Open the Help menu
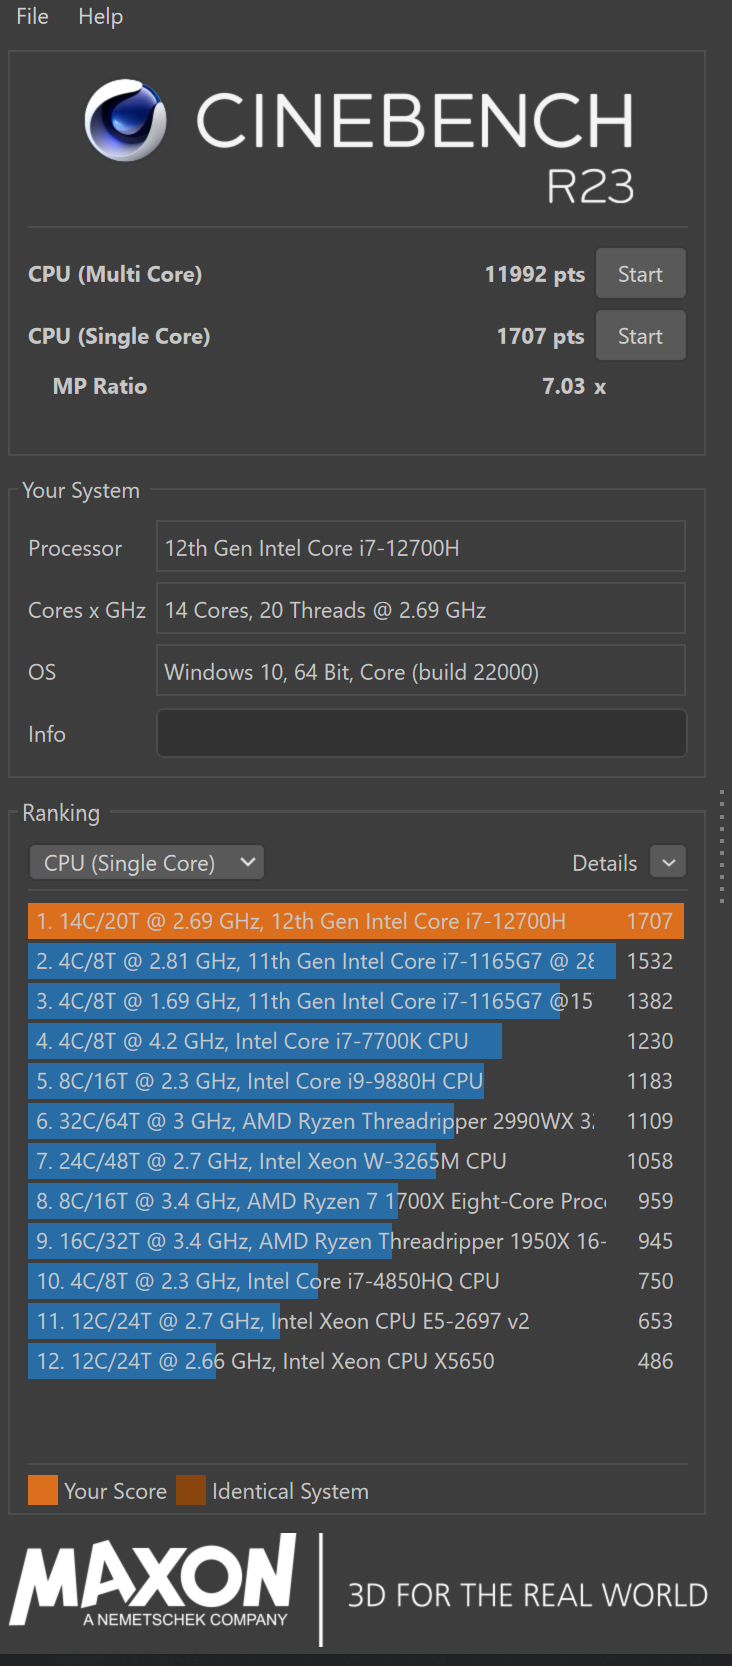Viewport: 732px width, 1666px height. click(x=100, y=16)
